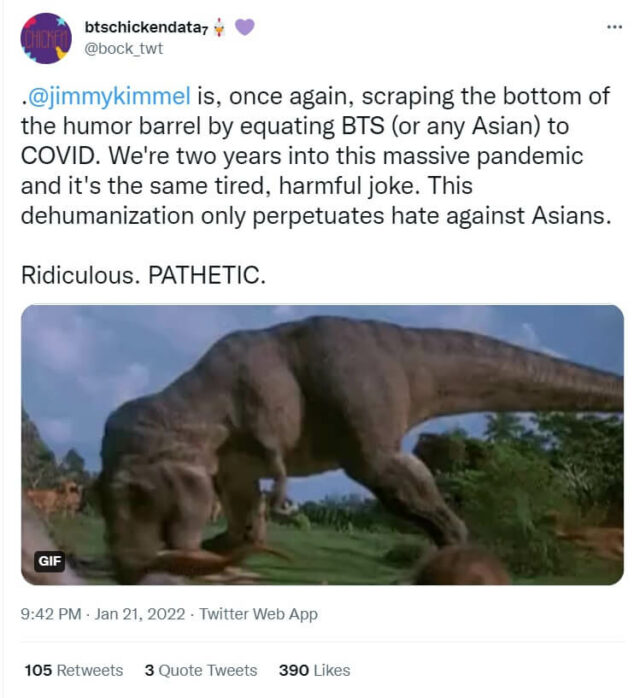Screen dimensions: 640x698
Task: Open the three-dot more options menu
Action: point(614,27)
